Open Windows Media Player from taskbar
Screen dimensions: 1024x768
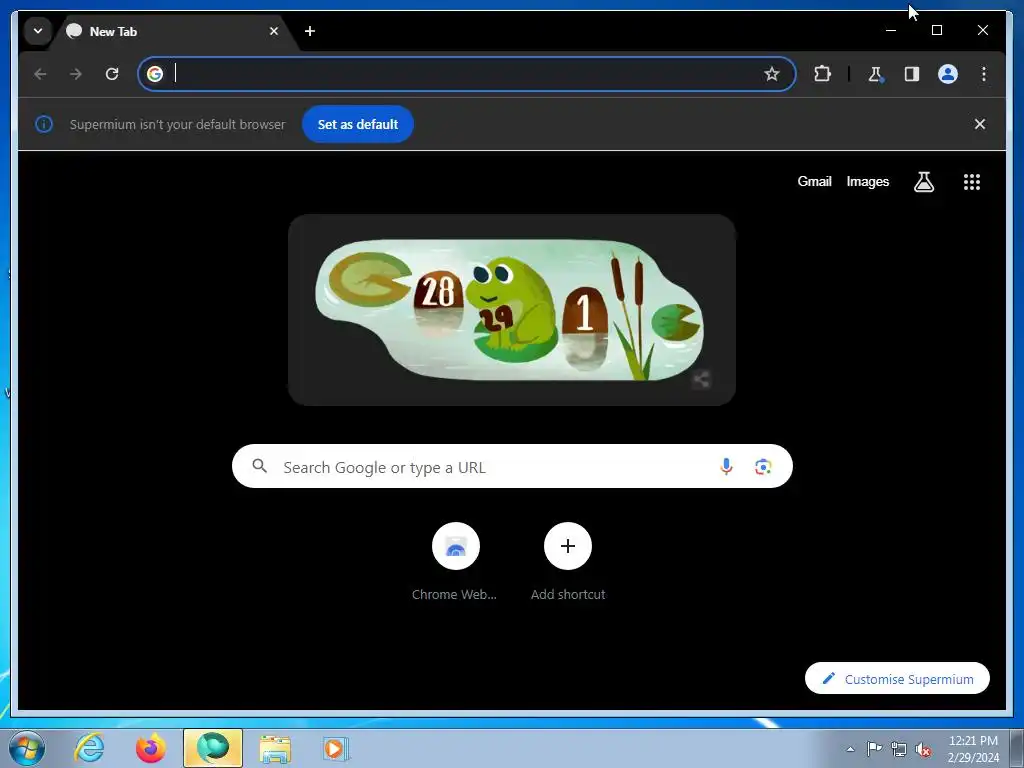[336, 748]
